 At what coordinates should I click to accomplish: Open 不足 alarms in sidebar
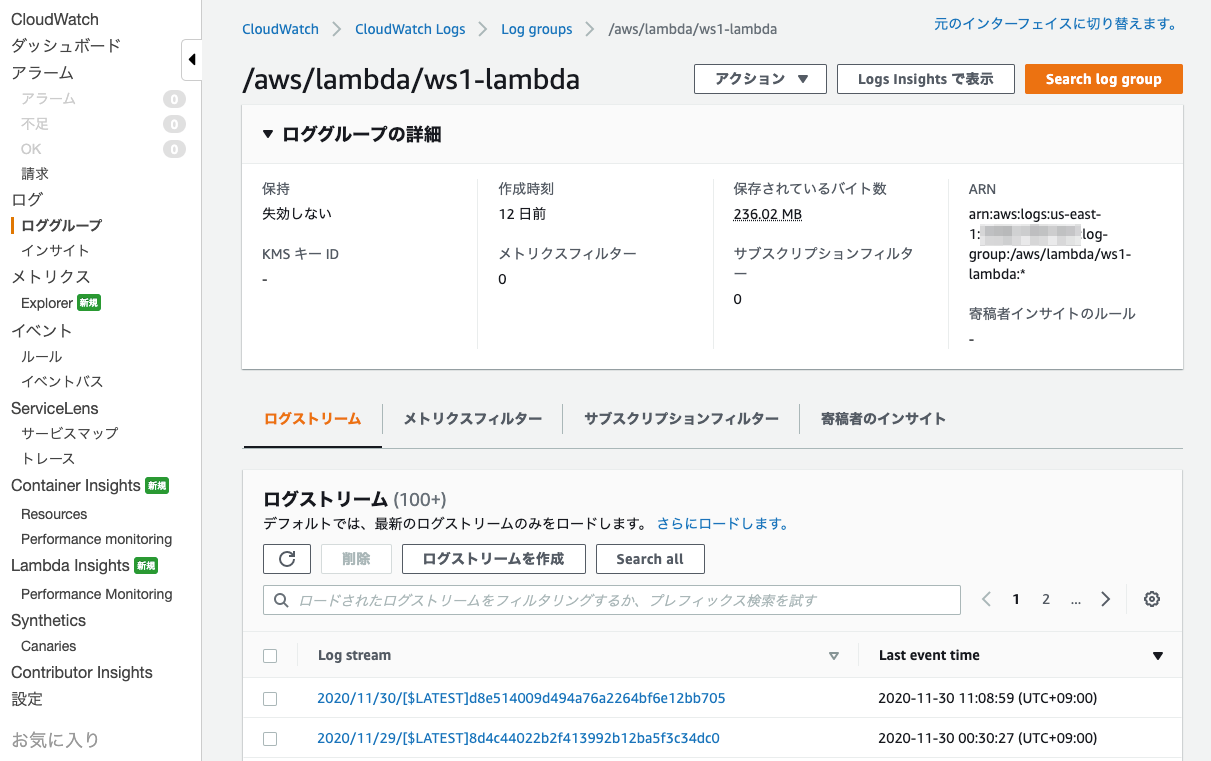click(35, 124)
